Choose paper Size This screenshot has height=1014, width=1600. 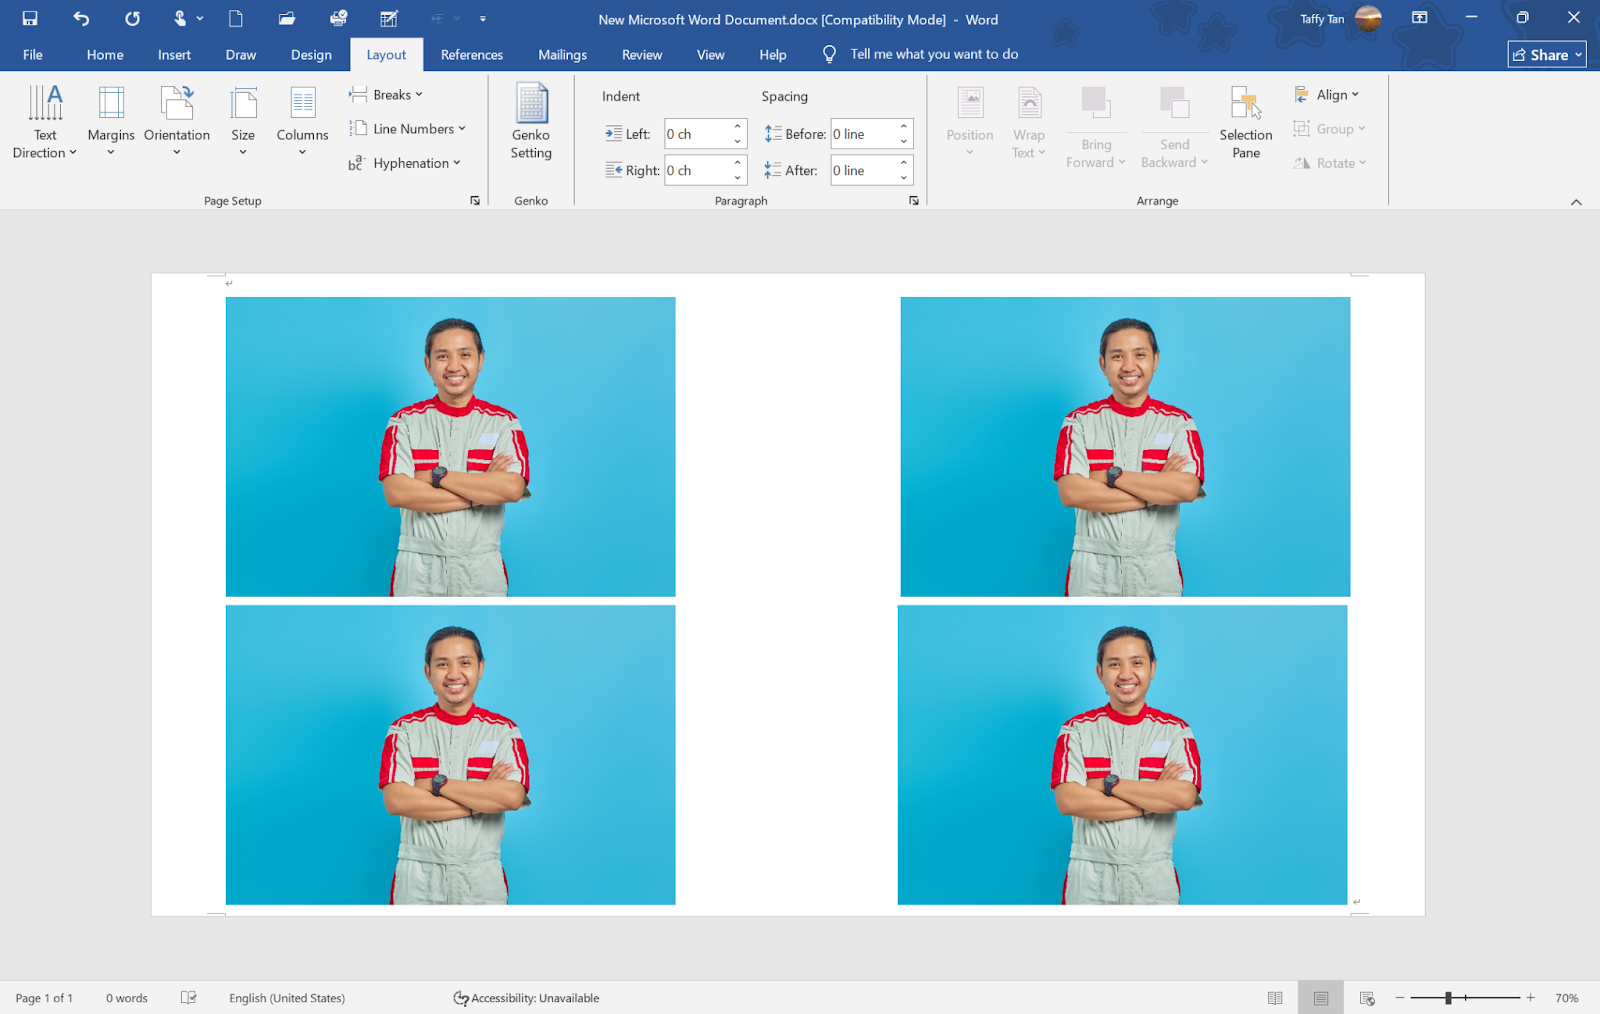coord(243,123)
